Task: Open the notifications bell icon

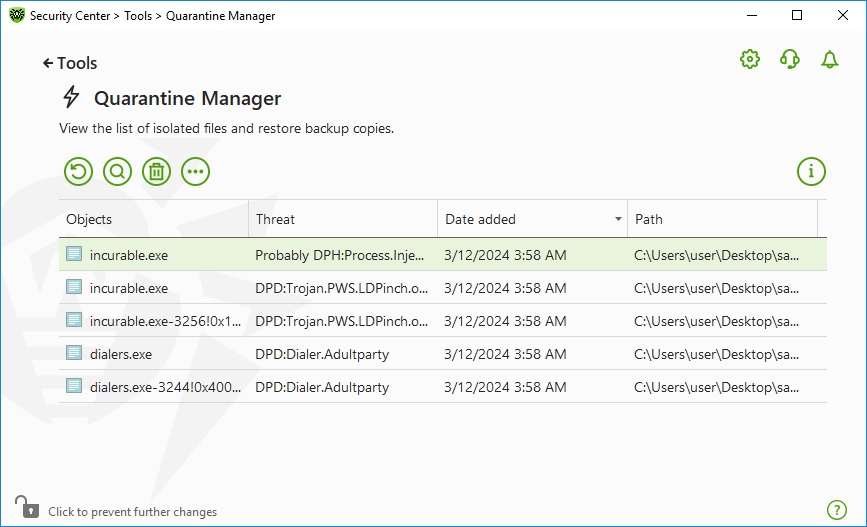Action: pos(829,59)
